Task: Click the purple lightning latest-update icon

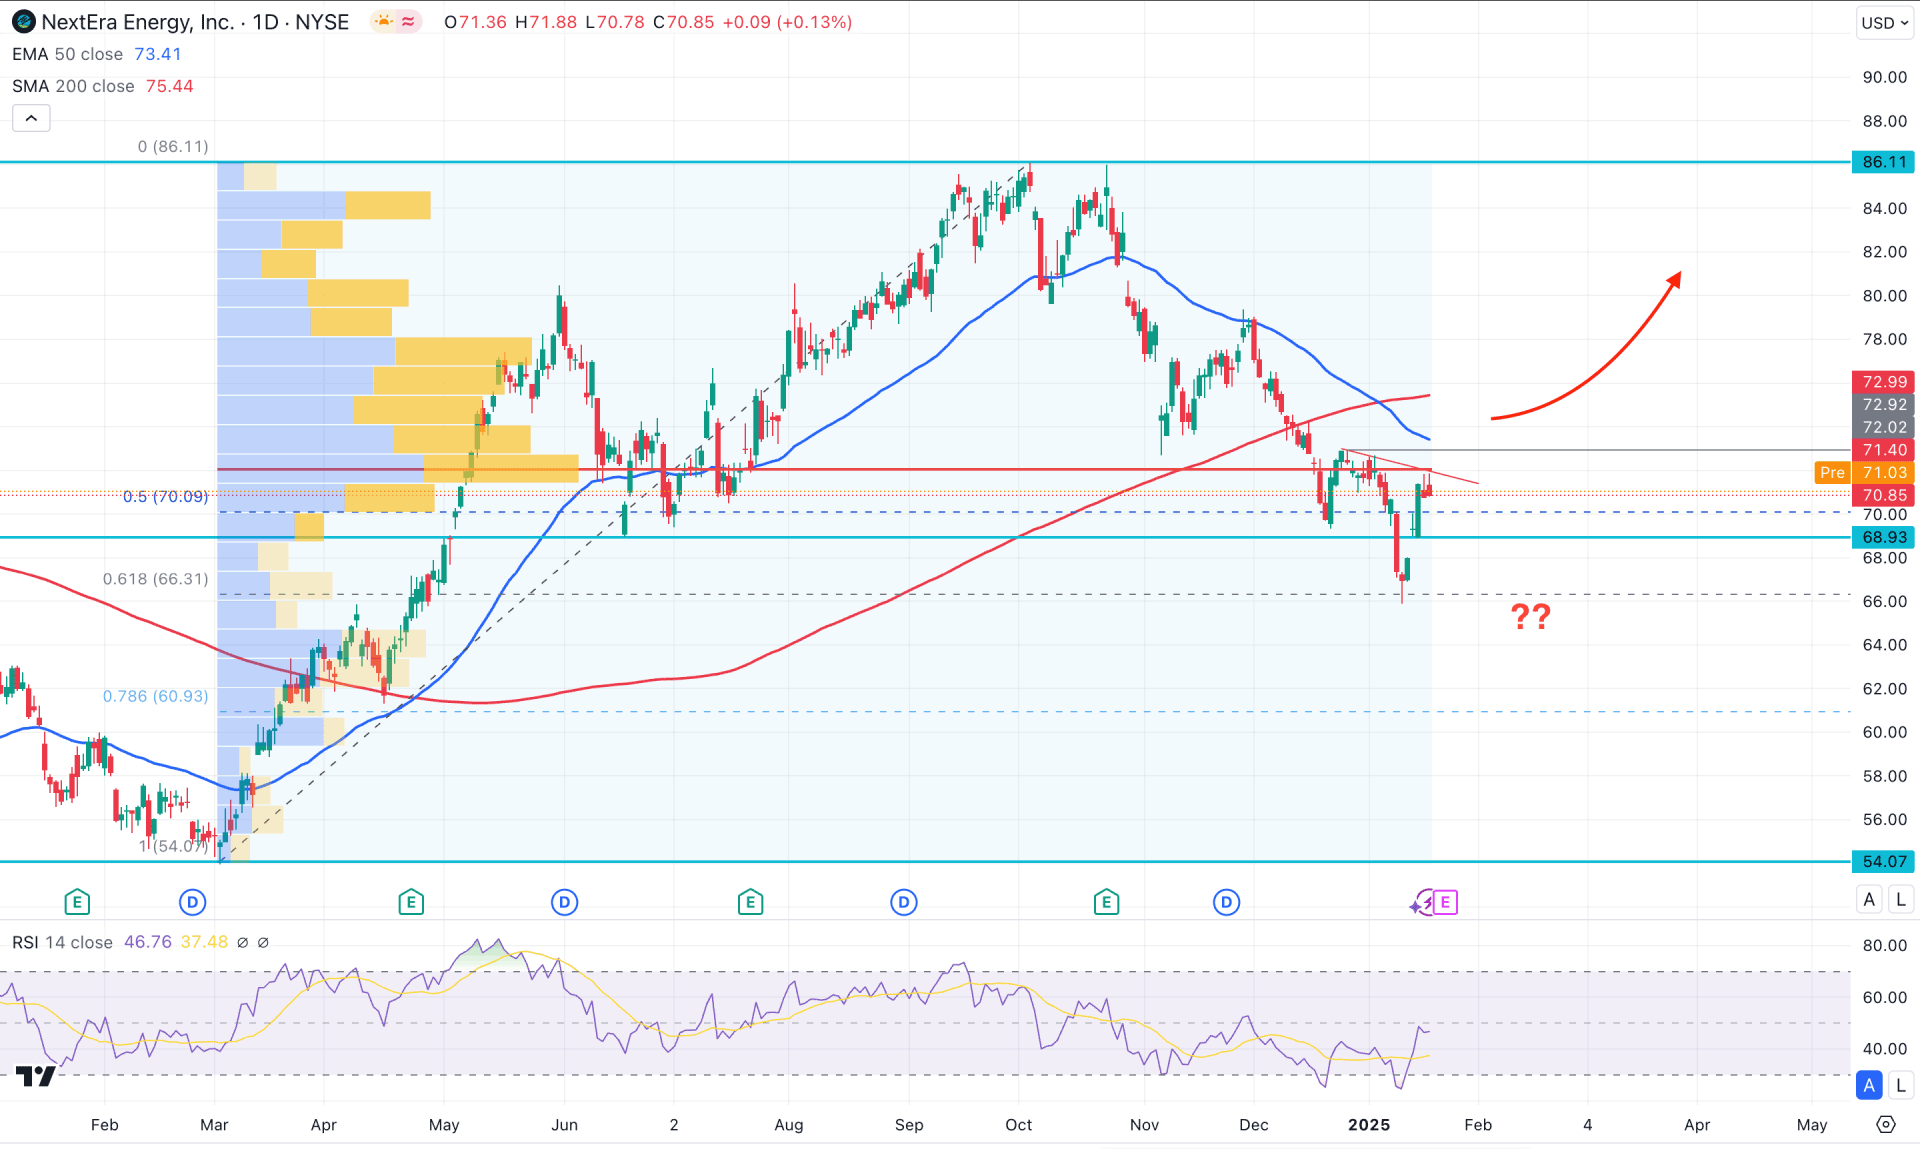Action: (1421, 903)
